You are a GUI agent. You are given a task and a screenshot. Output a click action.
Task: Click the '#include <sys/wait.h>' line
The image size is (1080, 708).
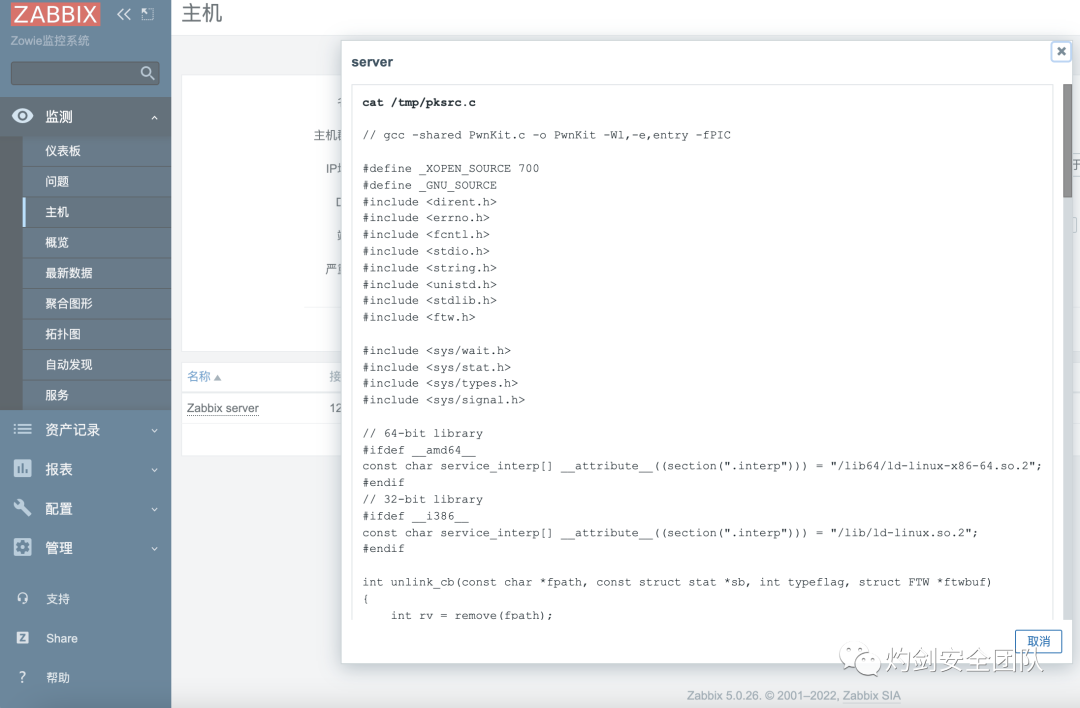pyautogui.click(x=437, y=351)
